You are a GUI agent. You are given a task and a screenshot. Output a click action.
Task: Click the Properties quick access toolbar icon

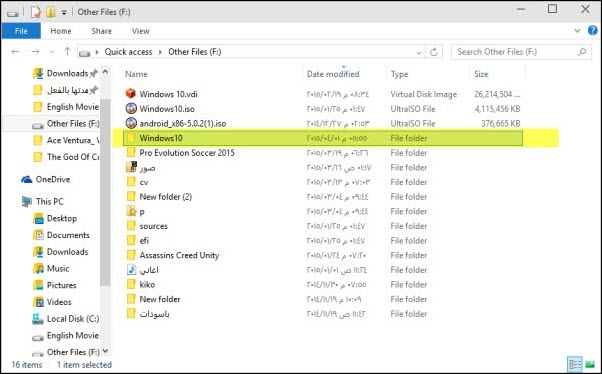point(36,12)
